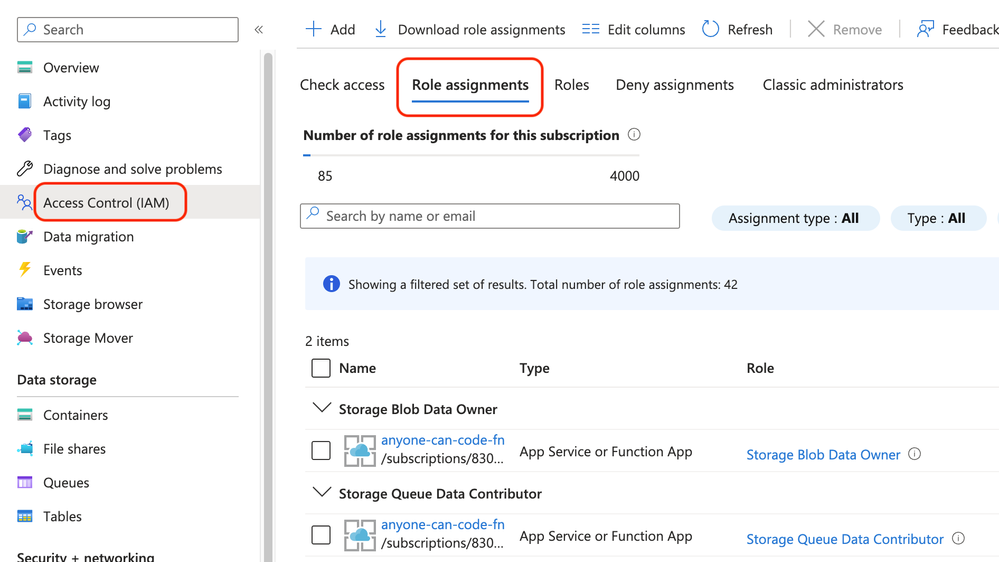This screenshot has width=999, height=562.
Task: Click the Events lightning bolt icon
Action: point(25,270)
